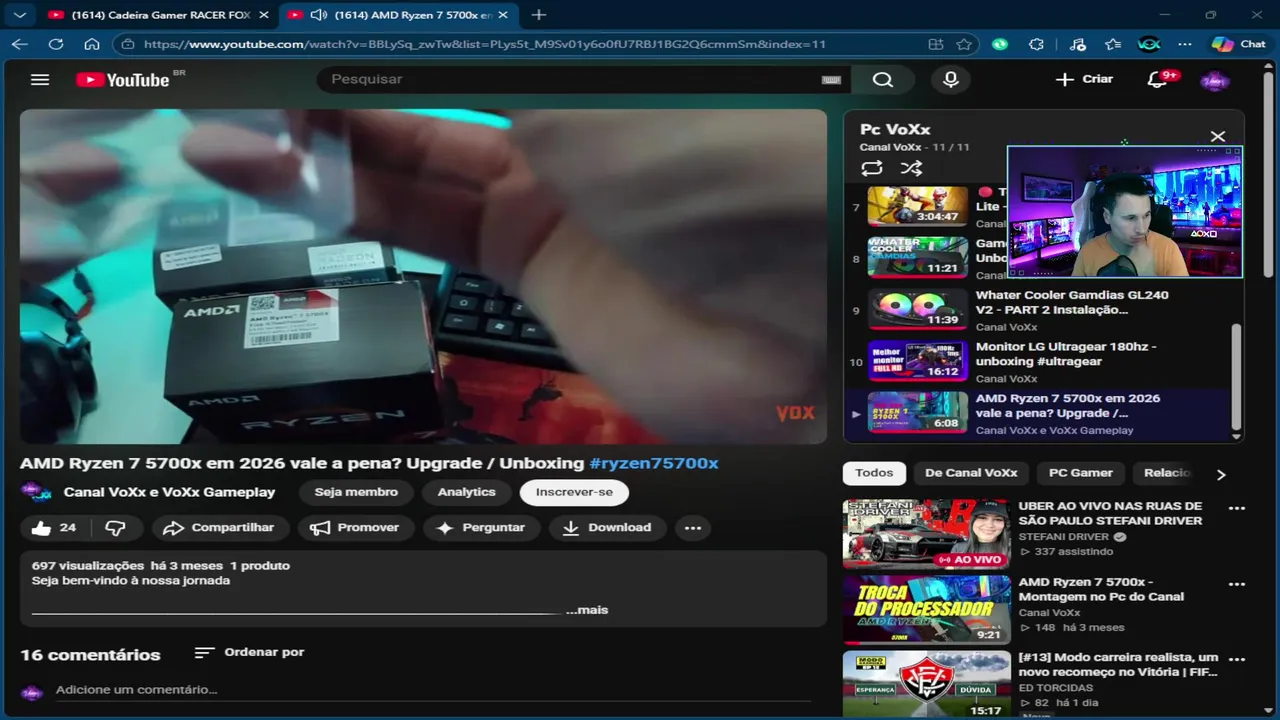Open the tab actions dropdown menu
The height and width of the screenshot is (720, 1280).
pos(20,15)
